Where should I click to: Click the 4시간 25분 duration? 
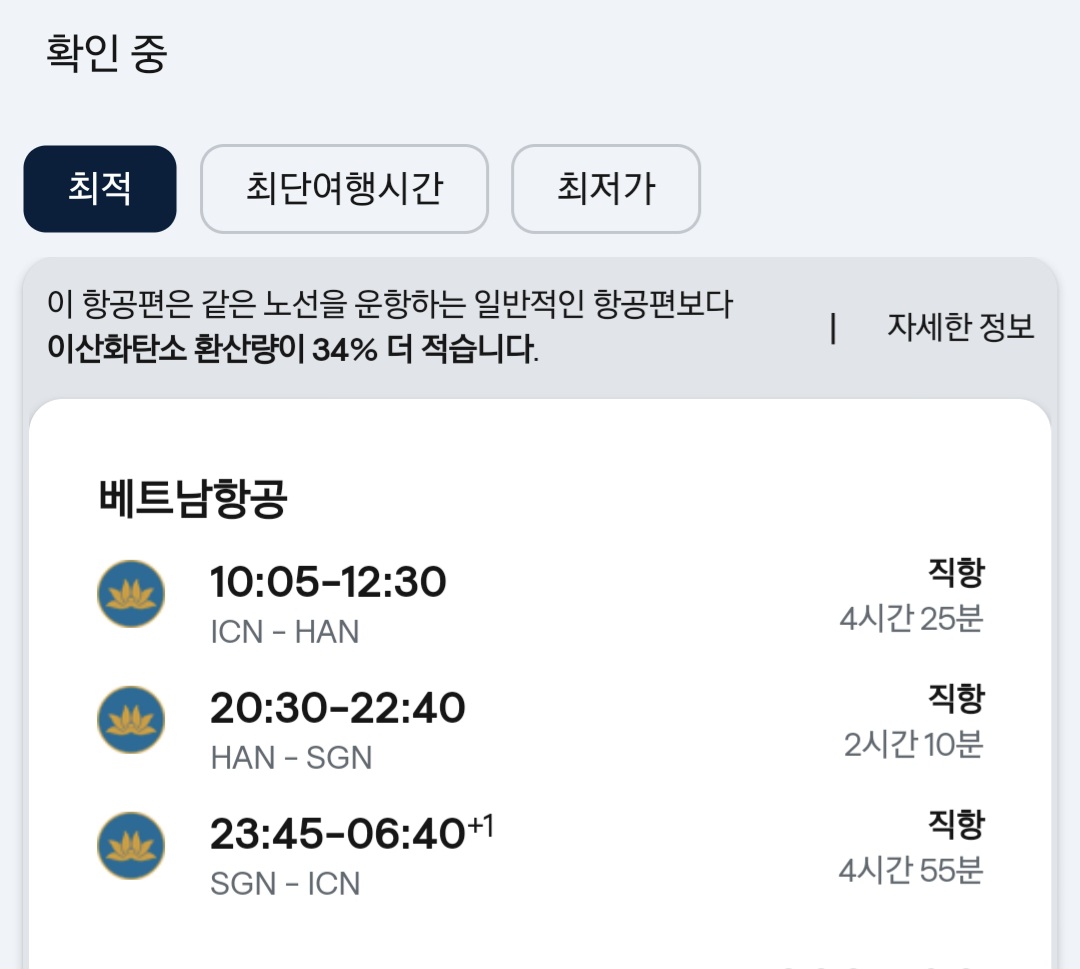point(911,619)
